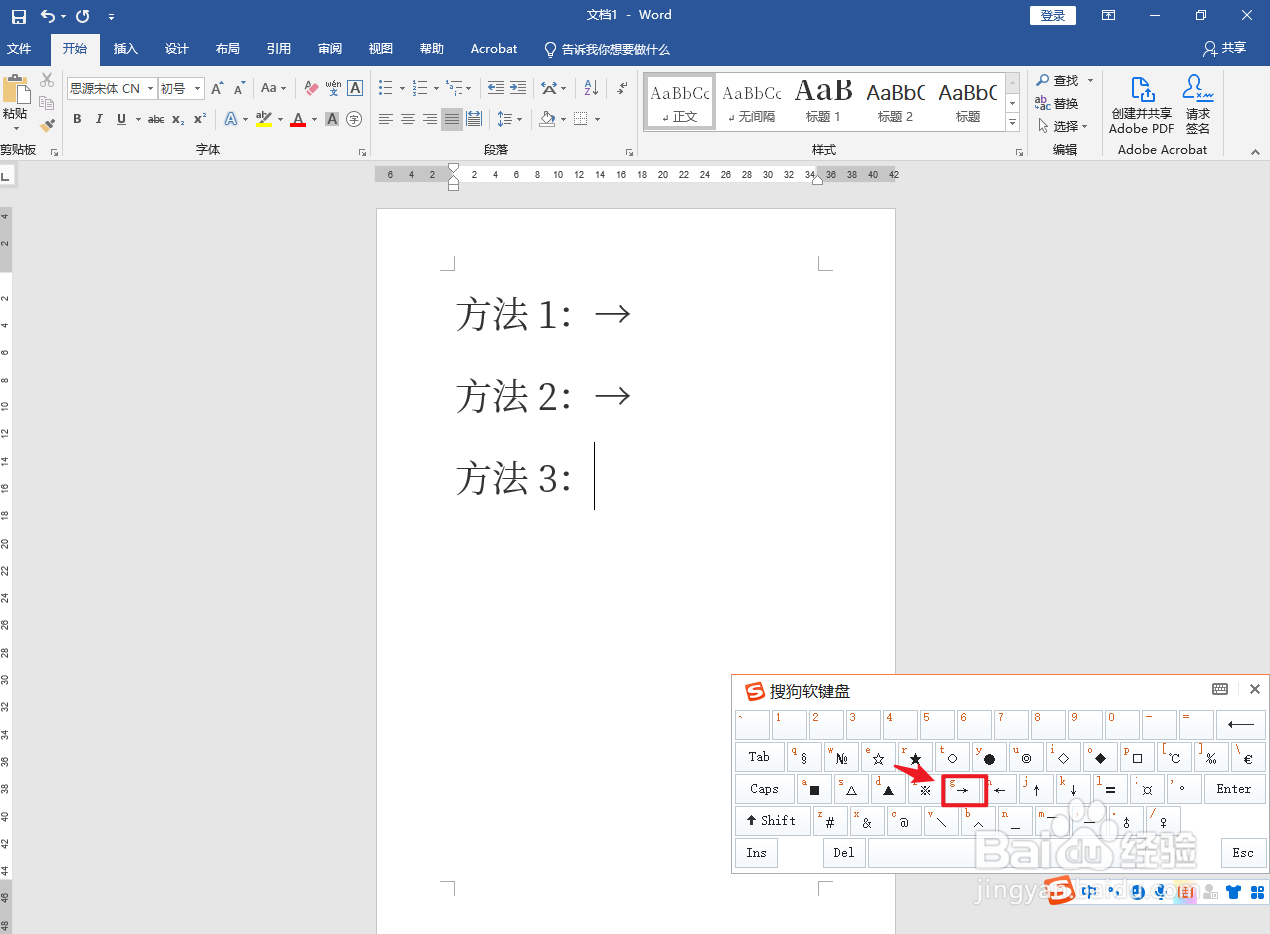Toggle Italic formatting
The width and height of the screenshot is (1270, 934).
tap(99, 119)
